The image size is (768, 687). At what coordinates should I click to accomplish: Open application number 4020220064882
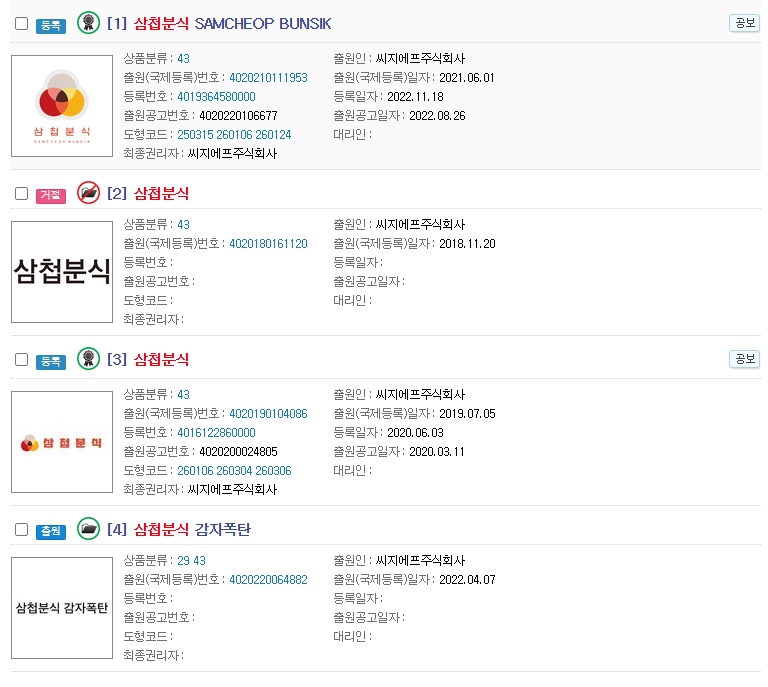click(268, 580)
